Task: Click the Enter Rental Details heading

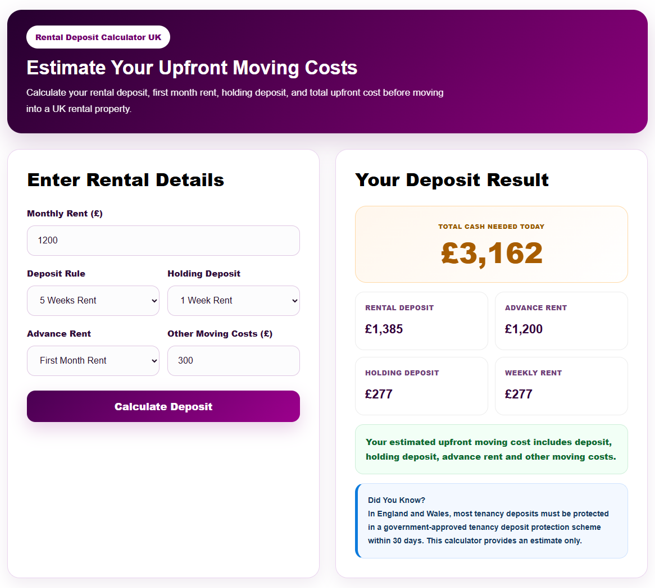Action: point(126,180)
